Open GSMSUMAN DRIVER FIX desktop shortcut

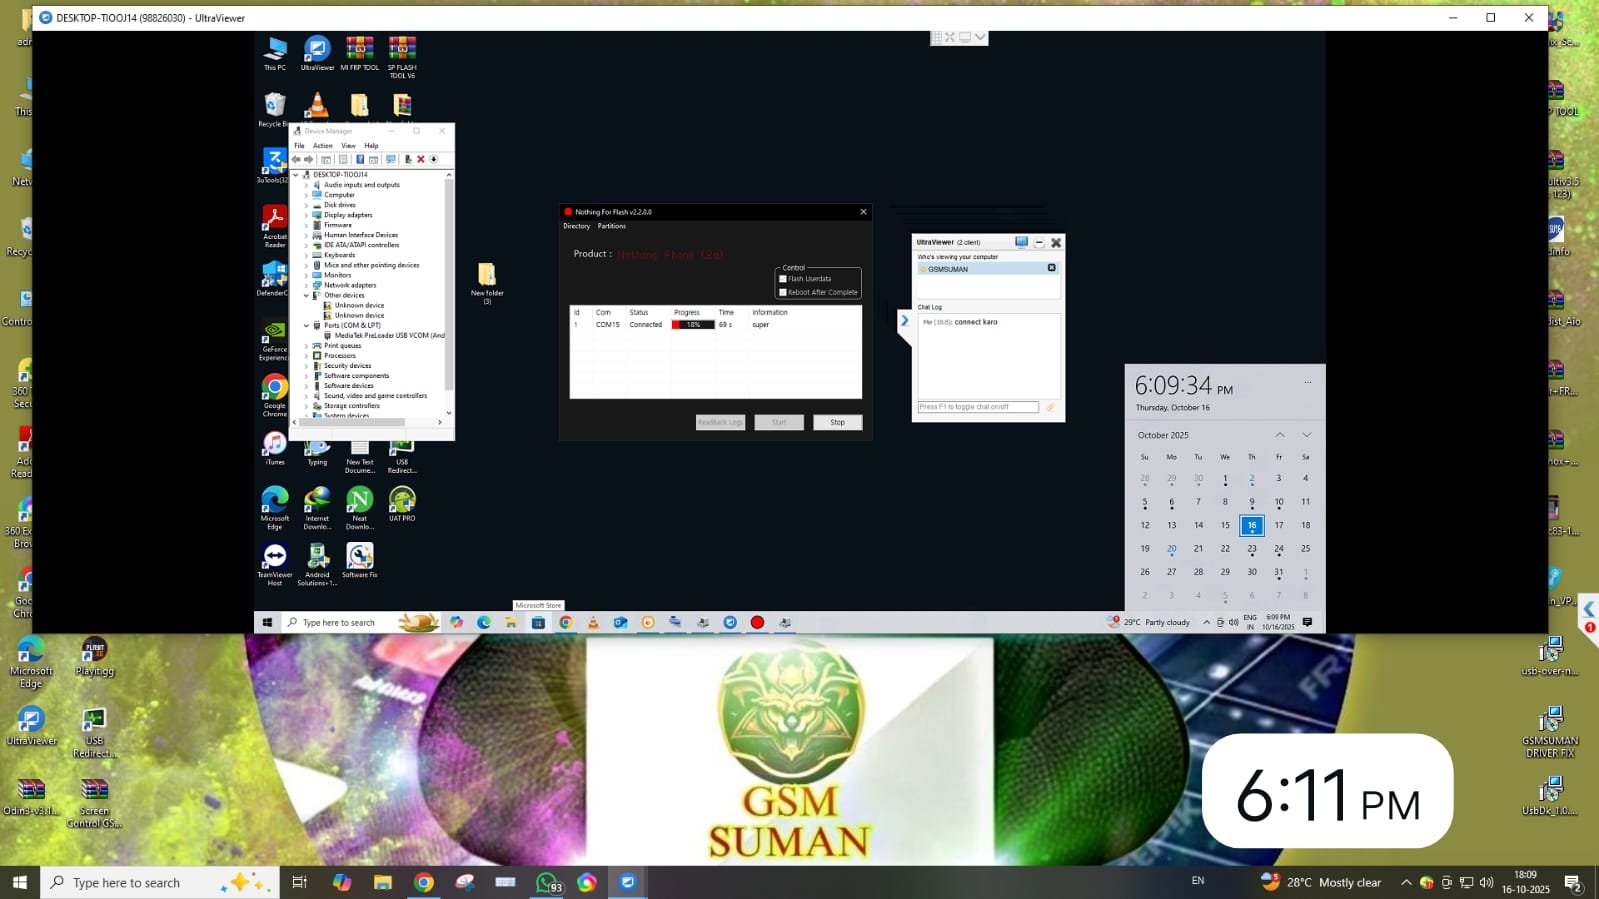point(1550,720)
